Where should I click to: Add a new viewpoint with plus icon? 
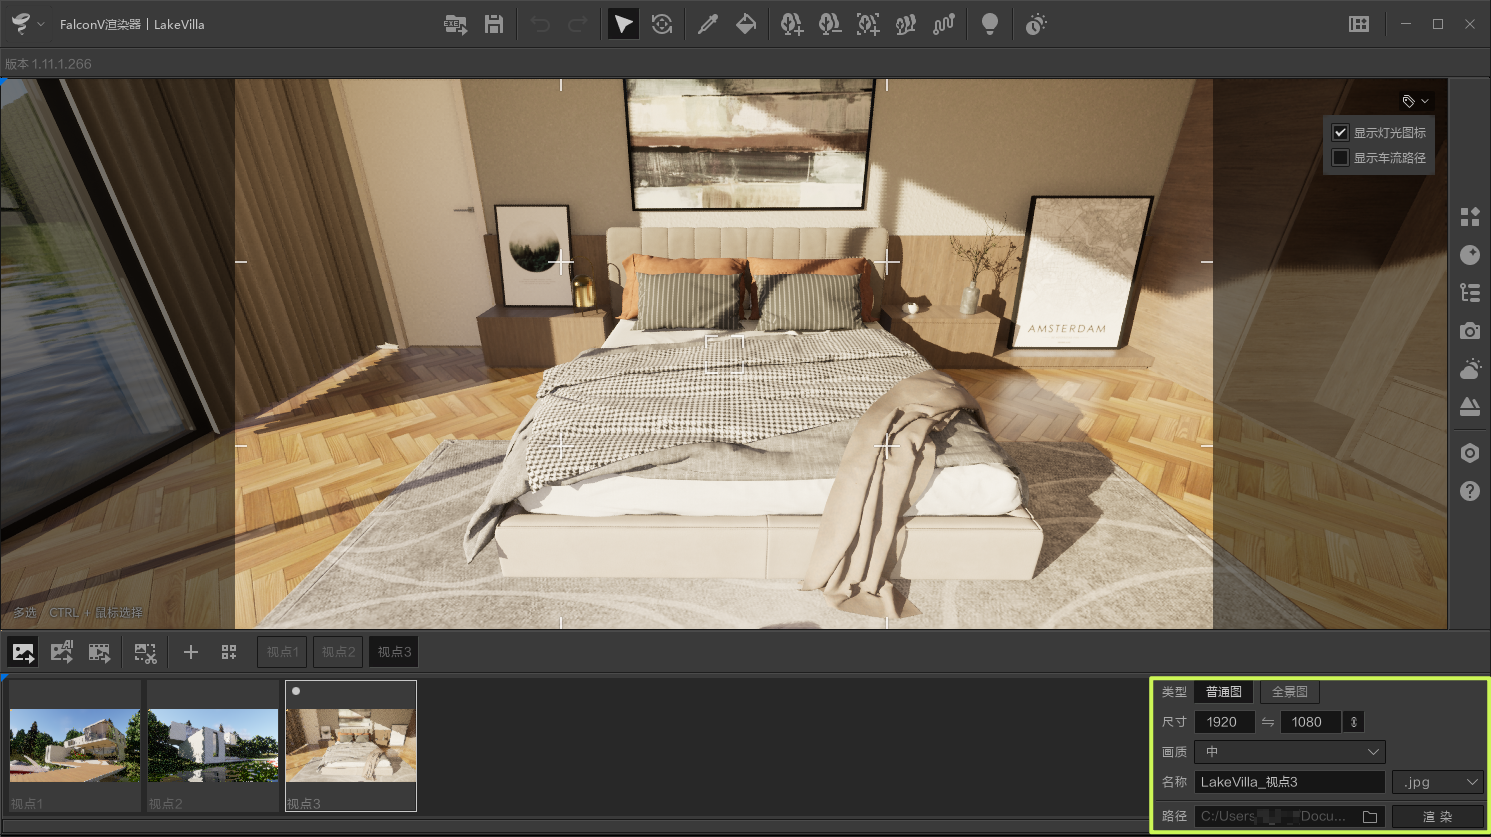pos(191,652)
